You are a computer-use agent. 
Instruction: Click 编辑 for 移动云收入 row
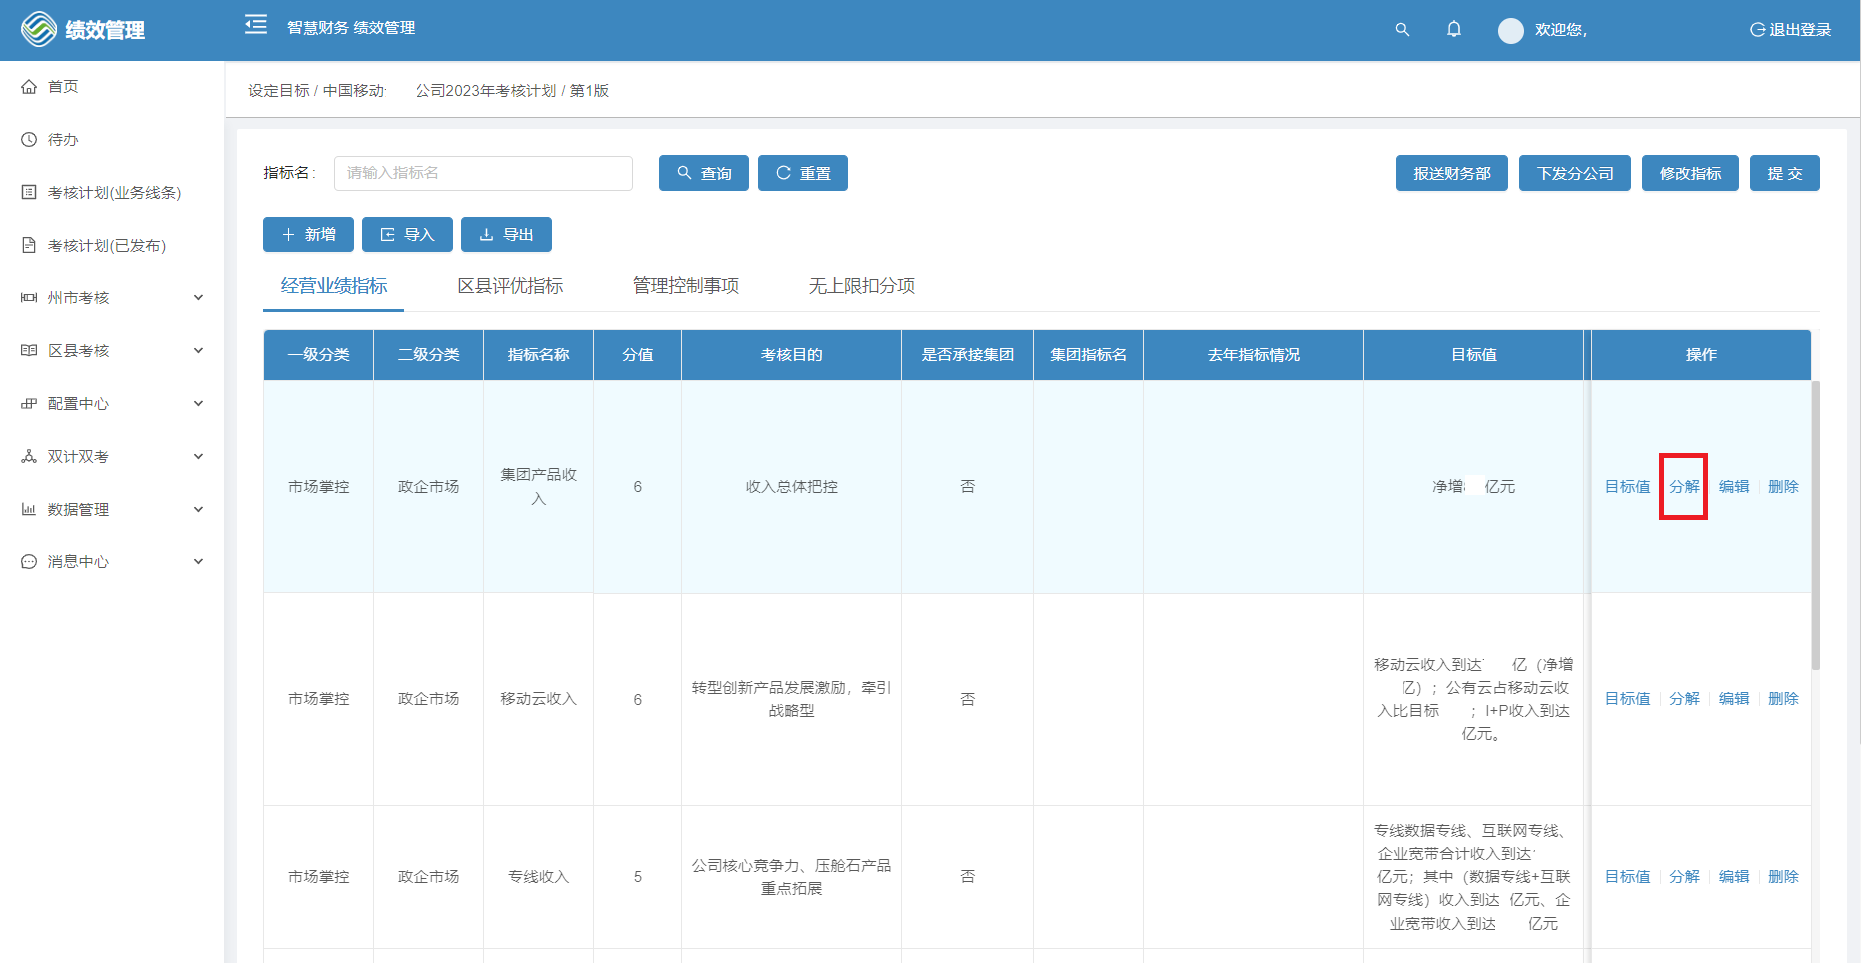[x=1734, y=699]
